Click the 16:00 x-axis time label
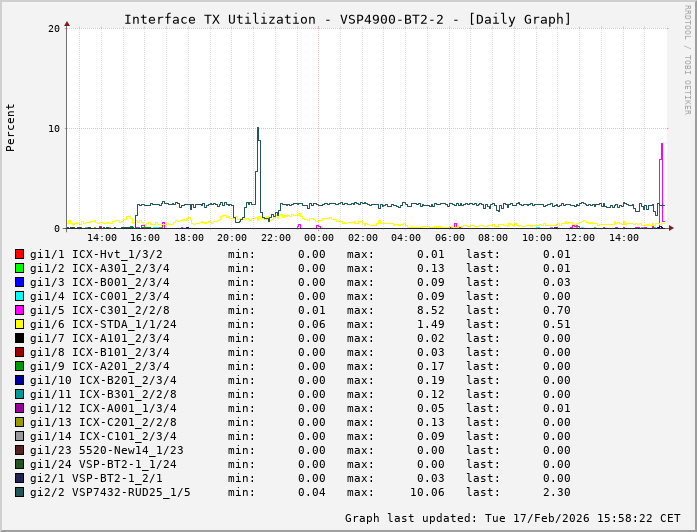Image resolution: width=697 pixels, height=532 pixels. (x=145, y=238)
